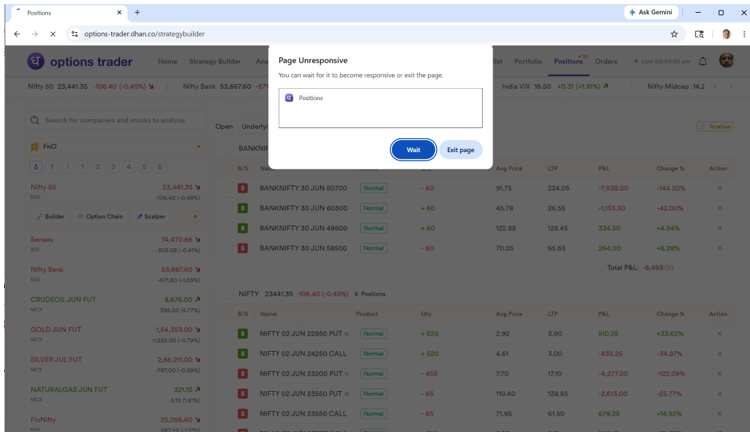Switch to the Orders tab
Image resolution: width=750 pixels, height=432 pixels.
coord(606,61)
